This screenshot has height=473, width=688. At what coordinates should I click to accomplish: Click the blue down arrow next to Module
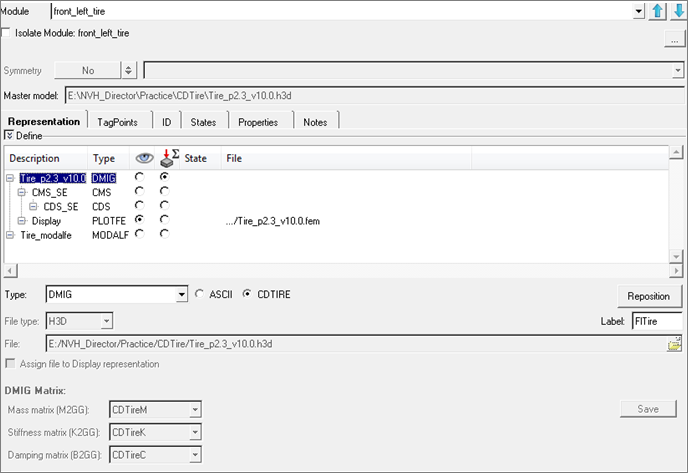point(678,11)
